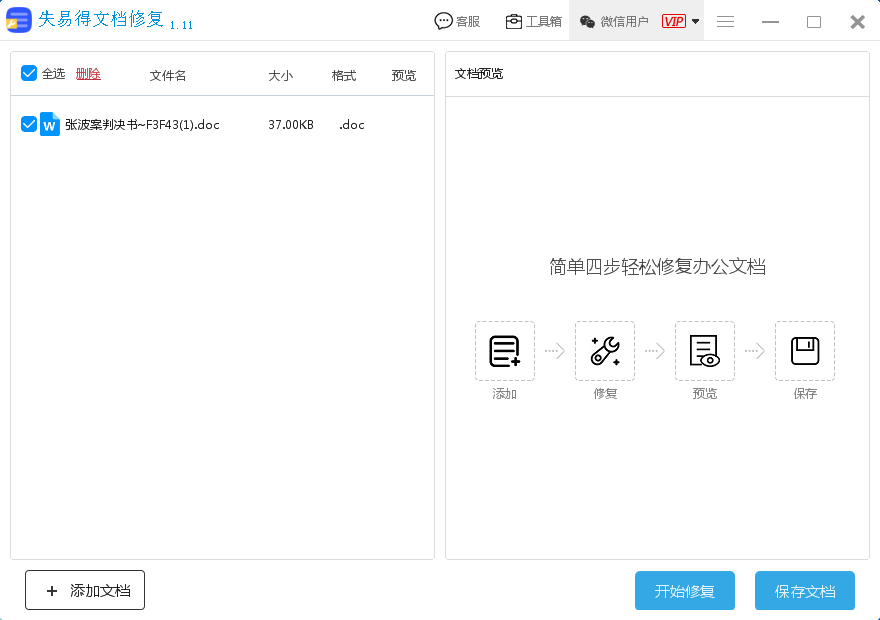
Task: Click the 文档预览 panel header
Action: click(477, 73)
